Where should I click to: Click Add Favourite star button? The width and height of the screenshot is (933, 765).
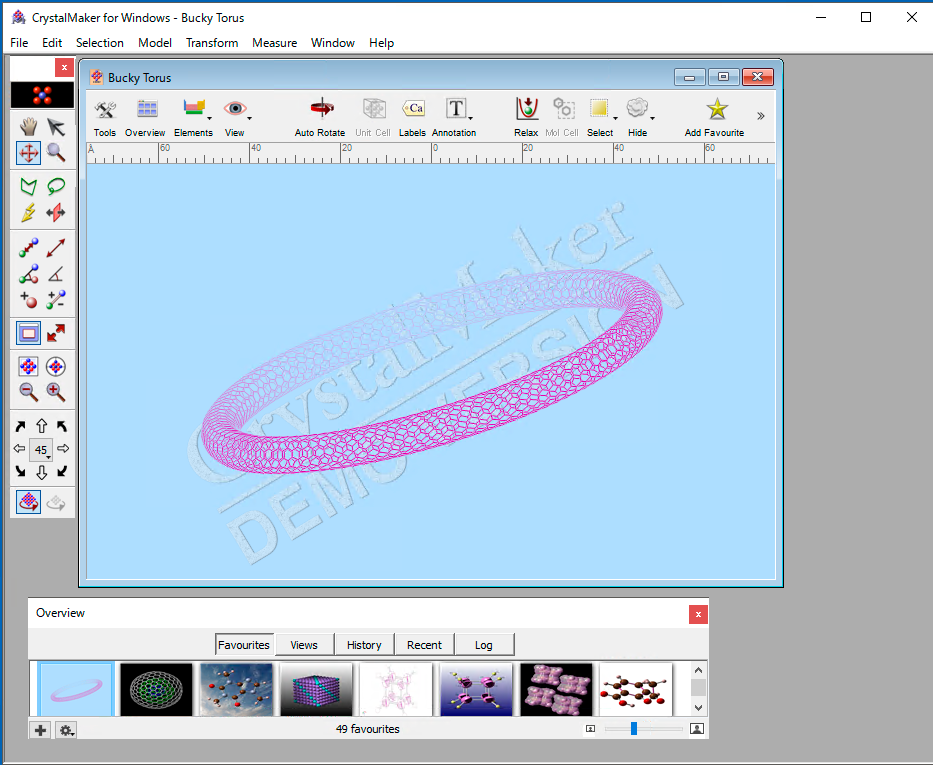pyautogui.click(x=714, y=117)
